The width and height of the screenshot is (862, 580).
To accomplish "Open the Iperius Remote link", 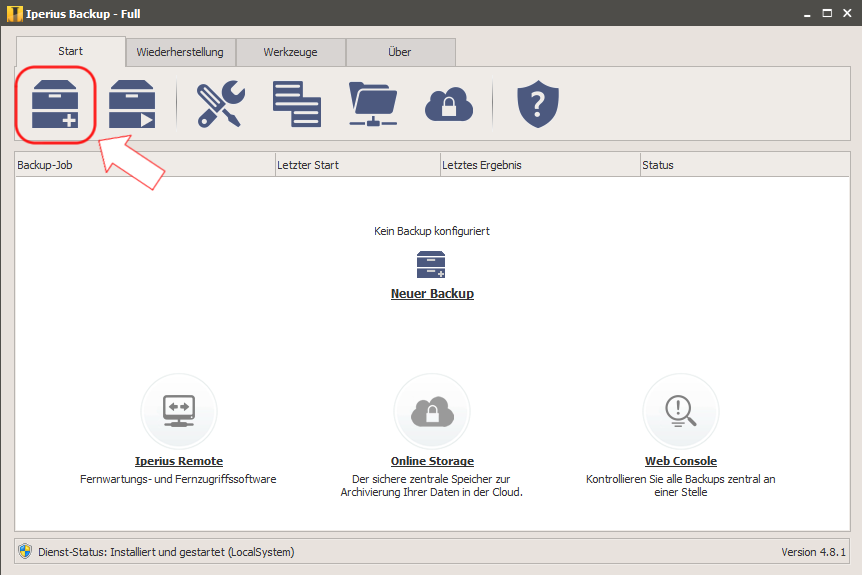I will tap(179, 461).
